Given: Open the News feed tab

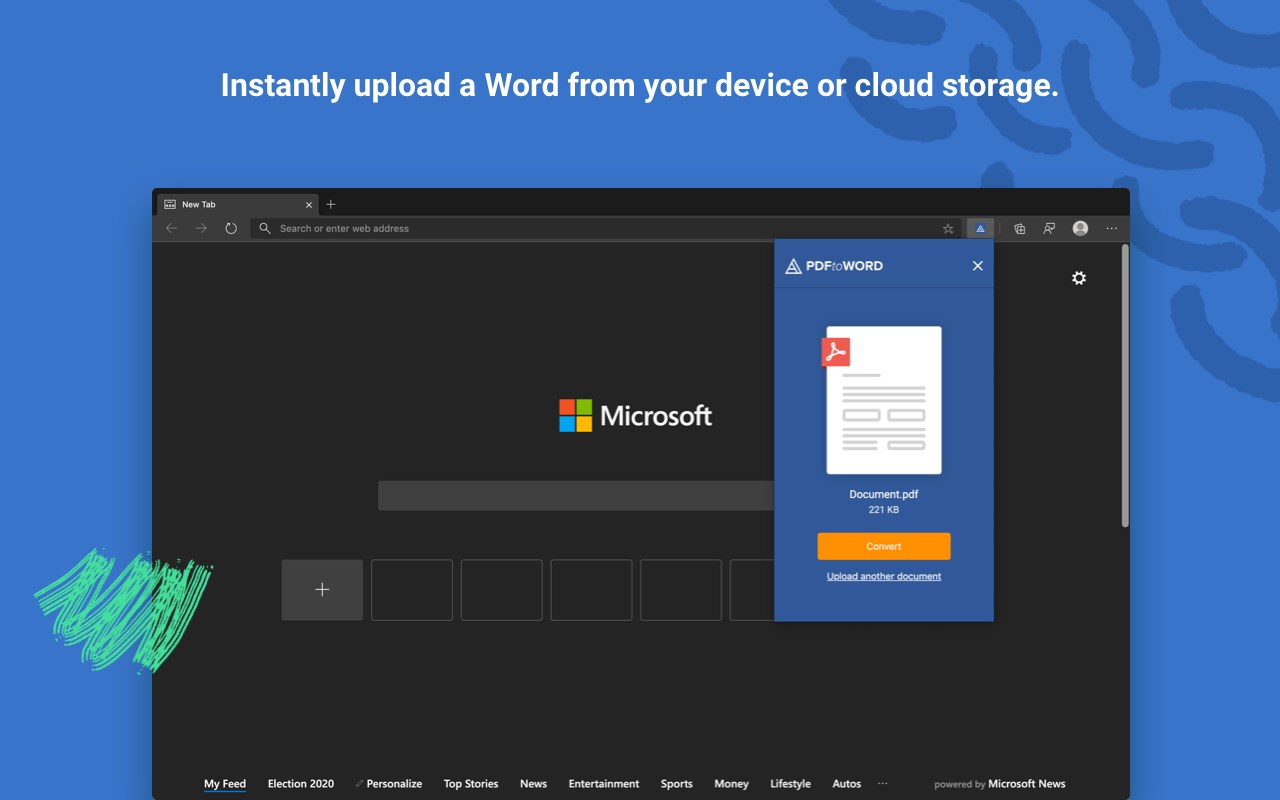Looking at the screenshot, I should coord(534,784).
